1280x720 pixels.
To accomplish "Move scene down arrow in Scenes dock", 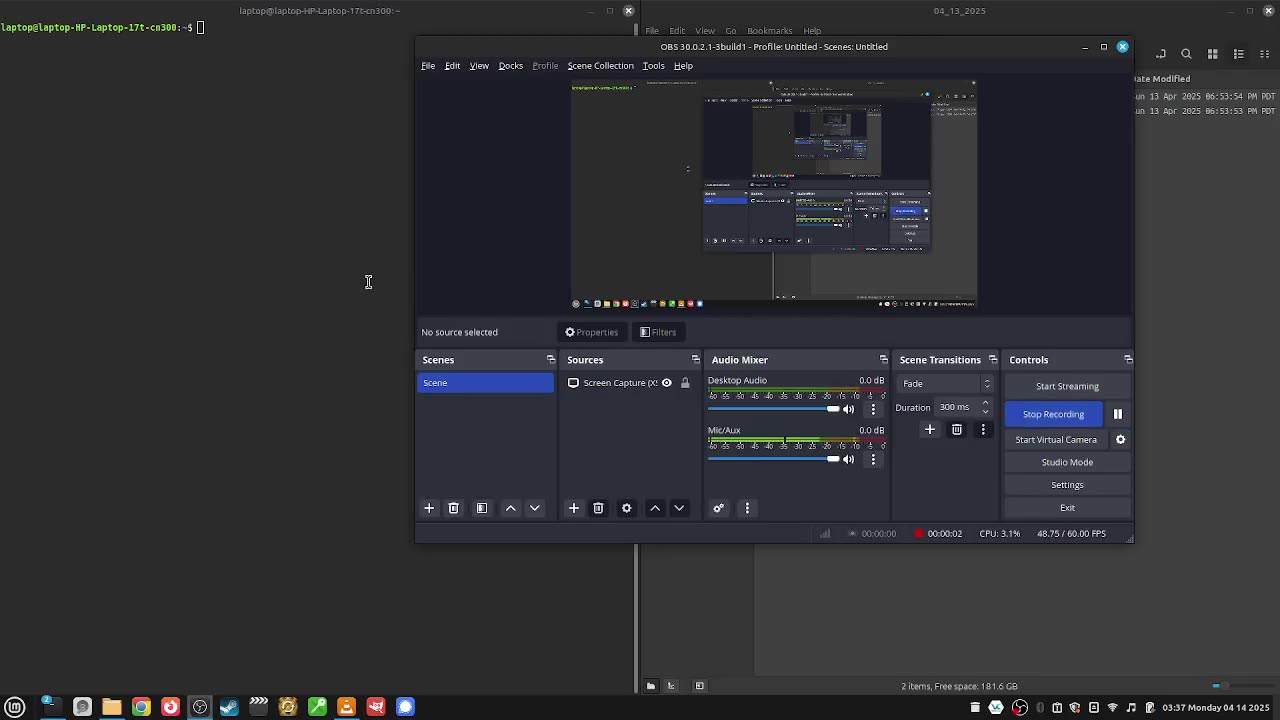I will [x=534, y=508].
